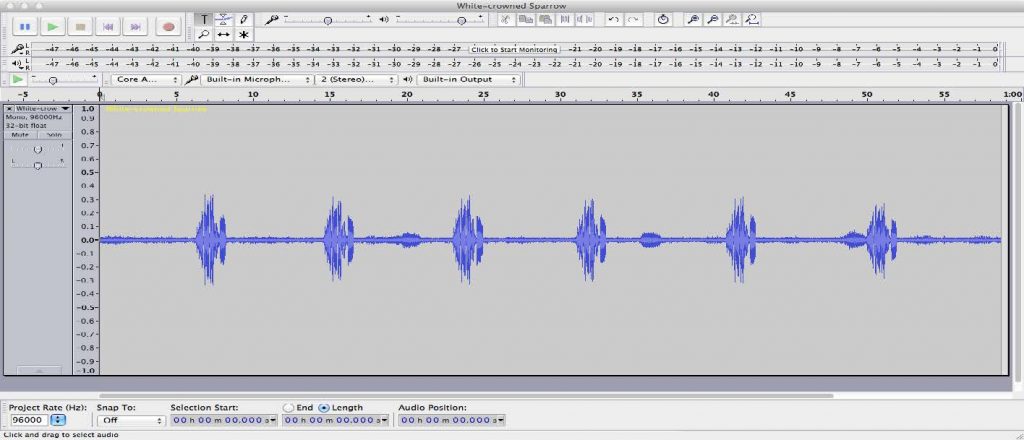This screenshot has height=440, width=1024.
Task: Open the White-crow track name menu
Action: click(x=42, y=108)
